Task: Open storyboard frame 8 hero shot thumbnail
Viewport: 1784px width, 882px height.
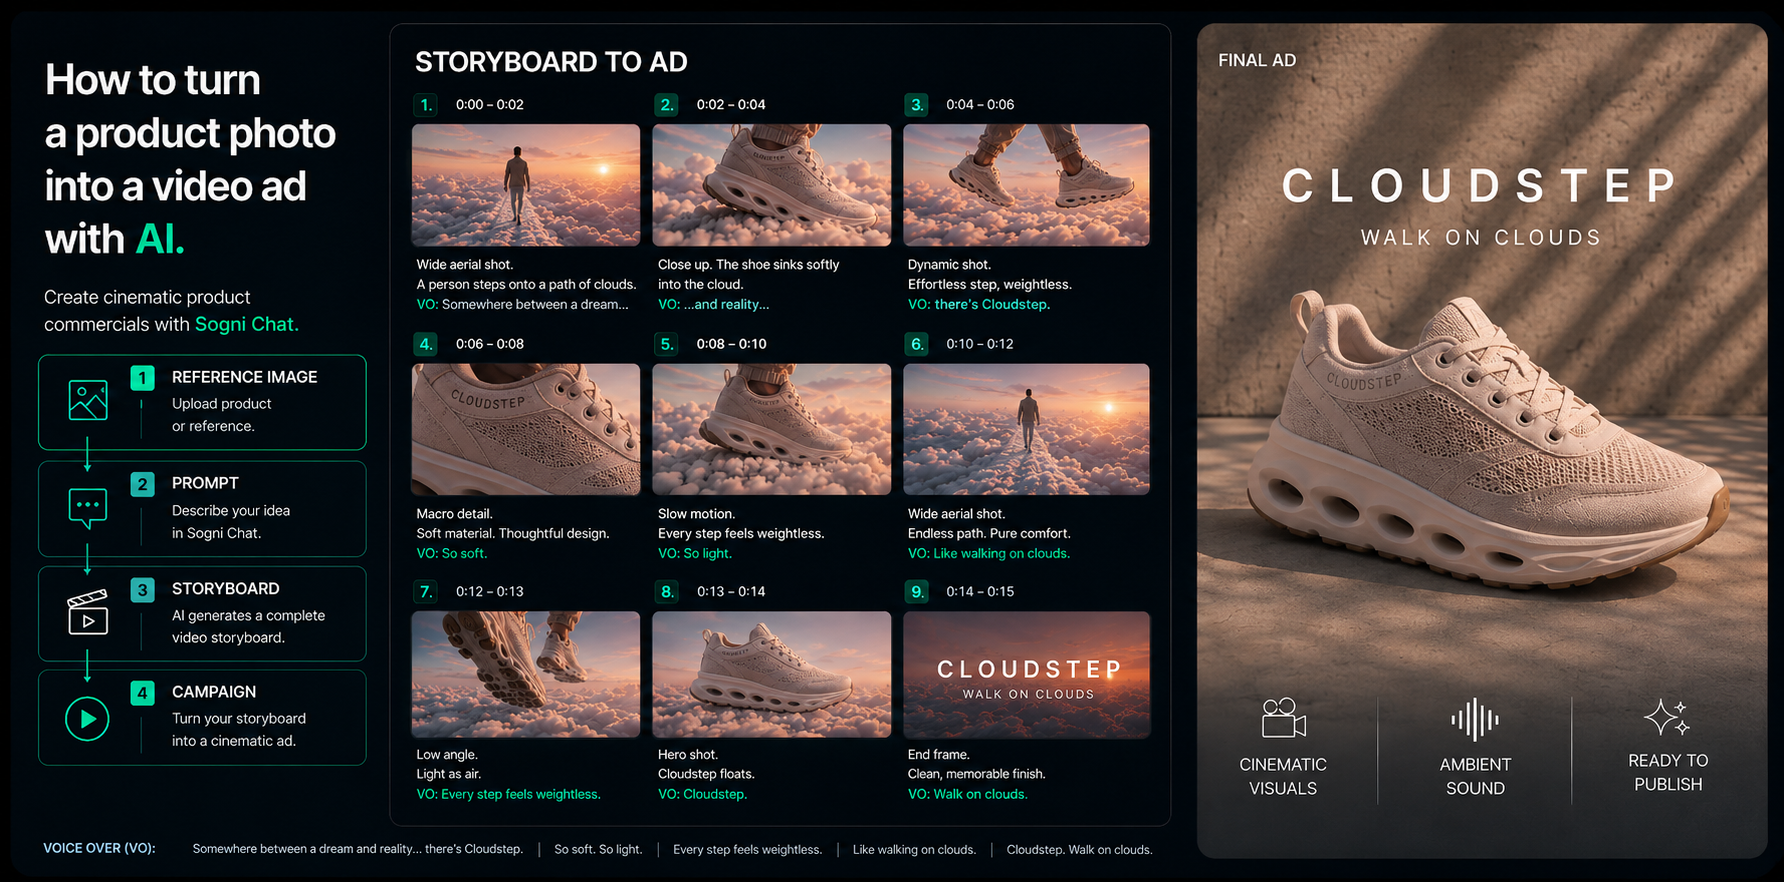Action: pyautogui.click(x=771, y=674)
